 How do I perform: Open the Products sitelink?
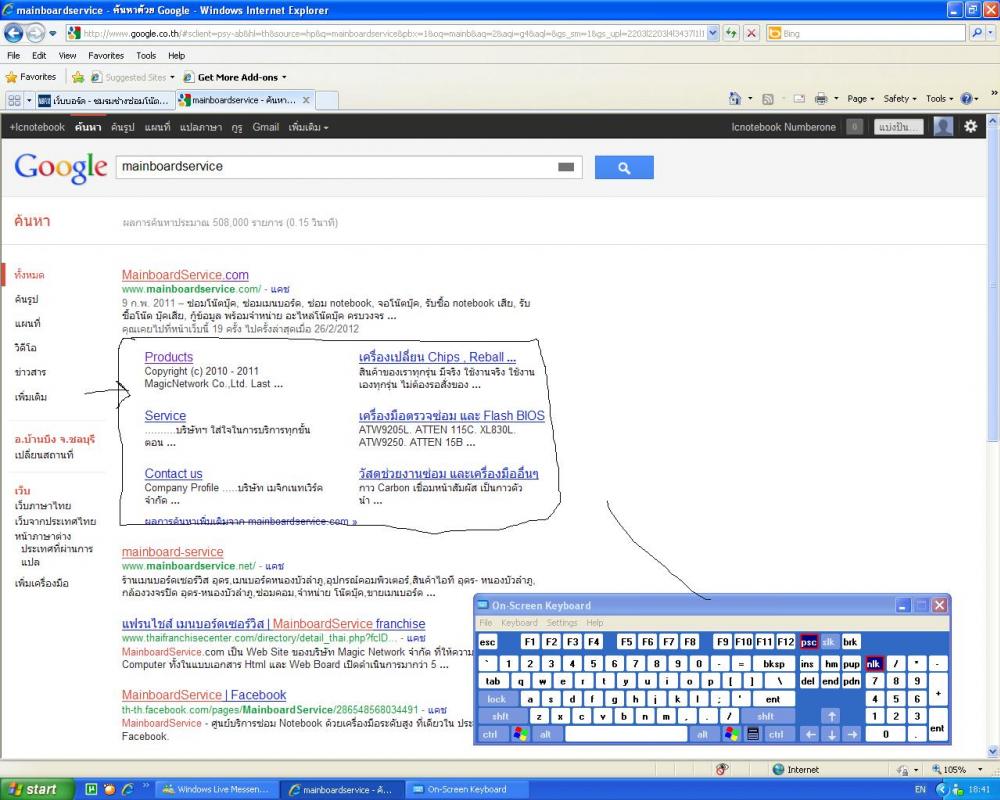pyautogui.click(x=168, y=357)
